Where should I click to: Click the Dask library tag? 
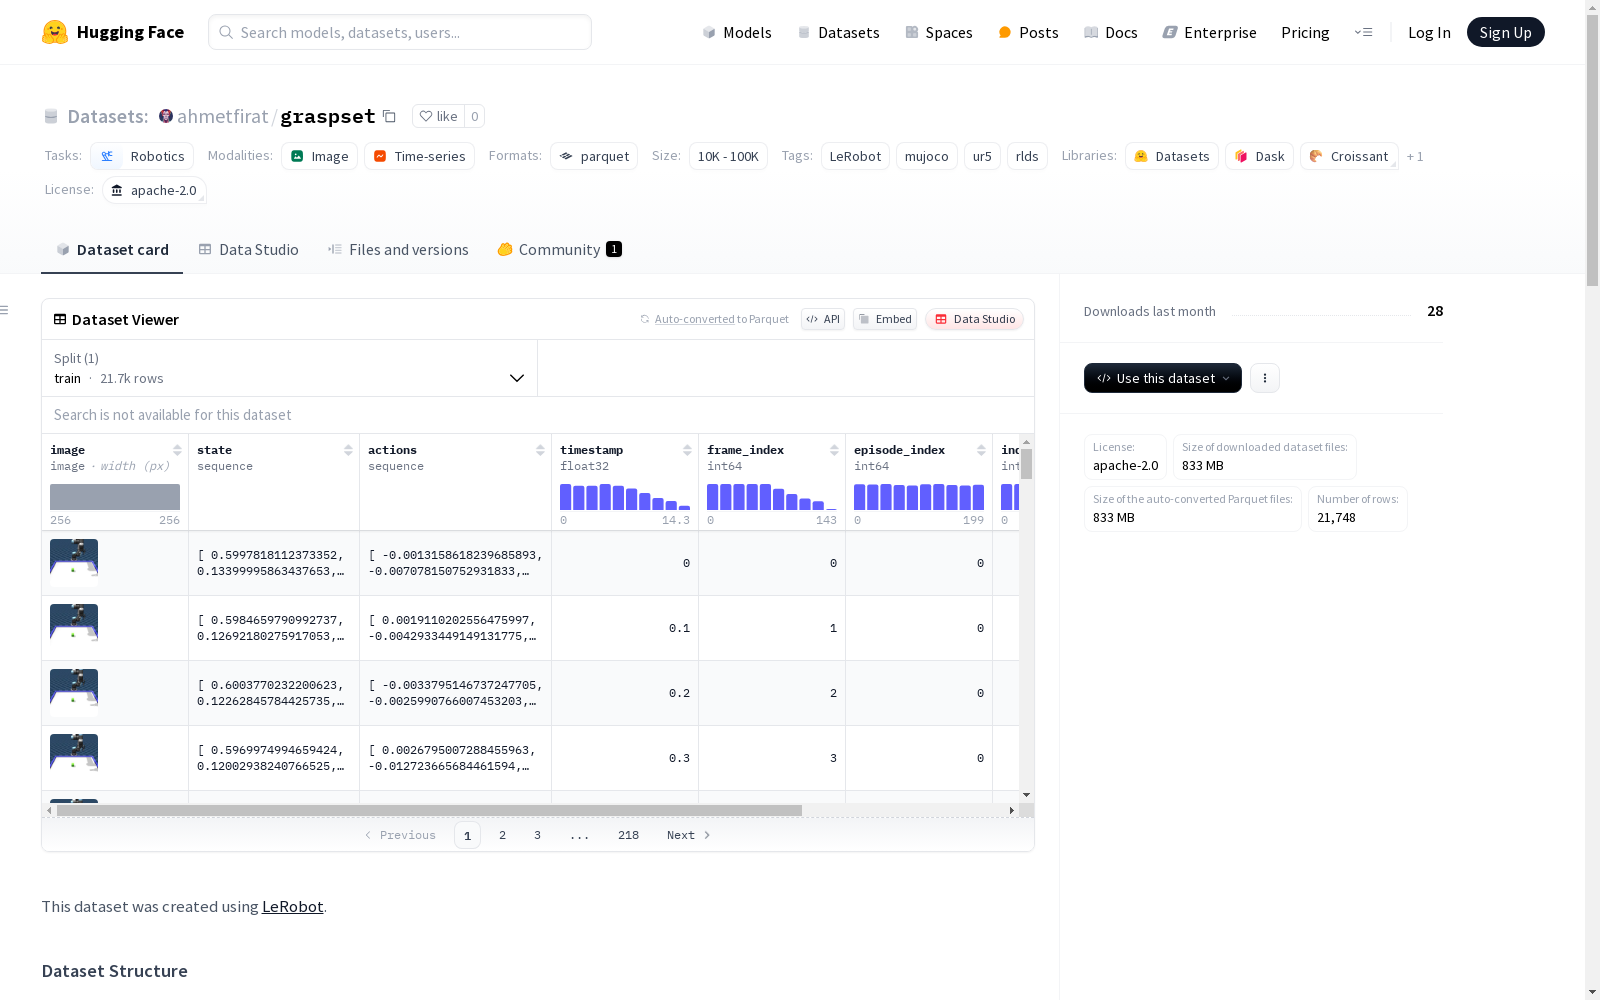[x=1260, y=156]
